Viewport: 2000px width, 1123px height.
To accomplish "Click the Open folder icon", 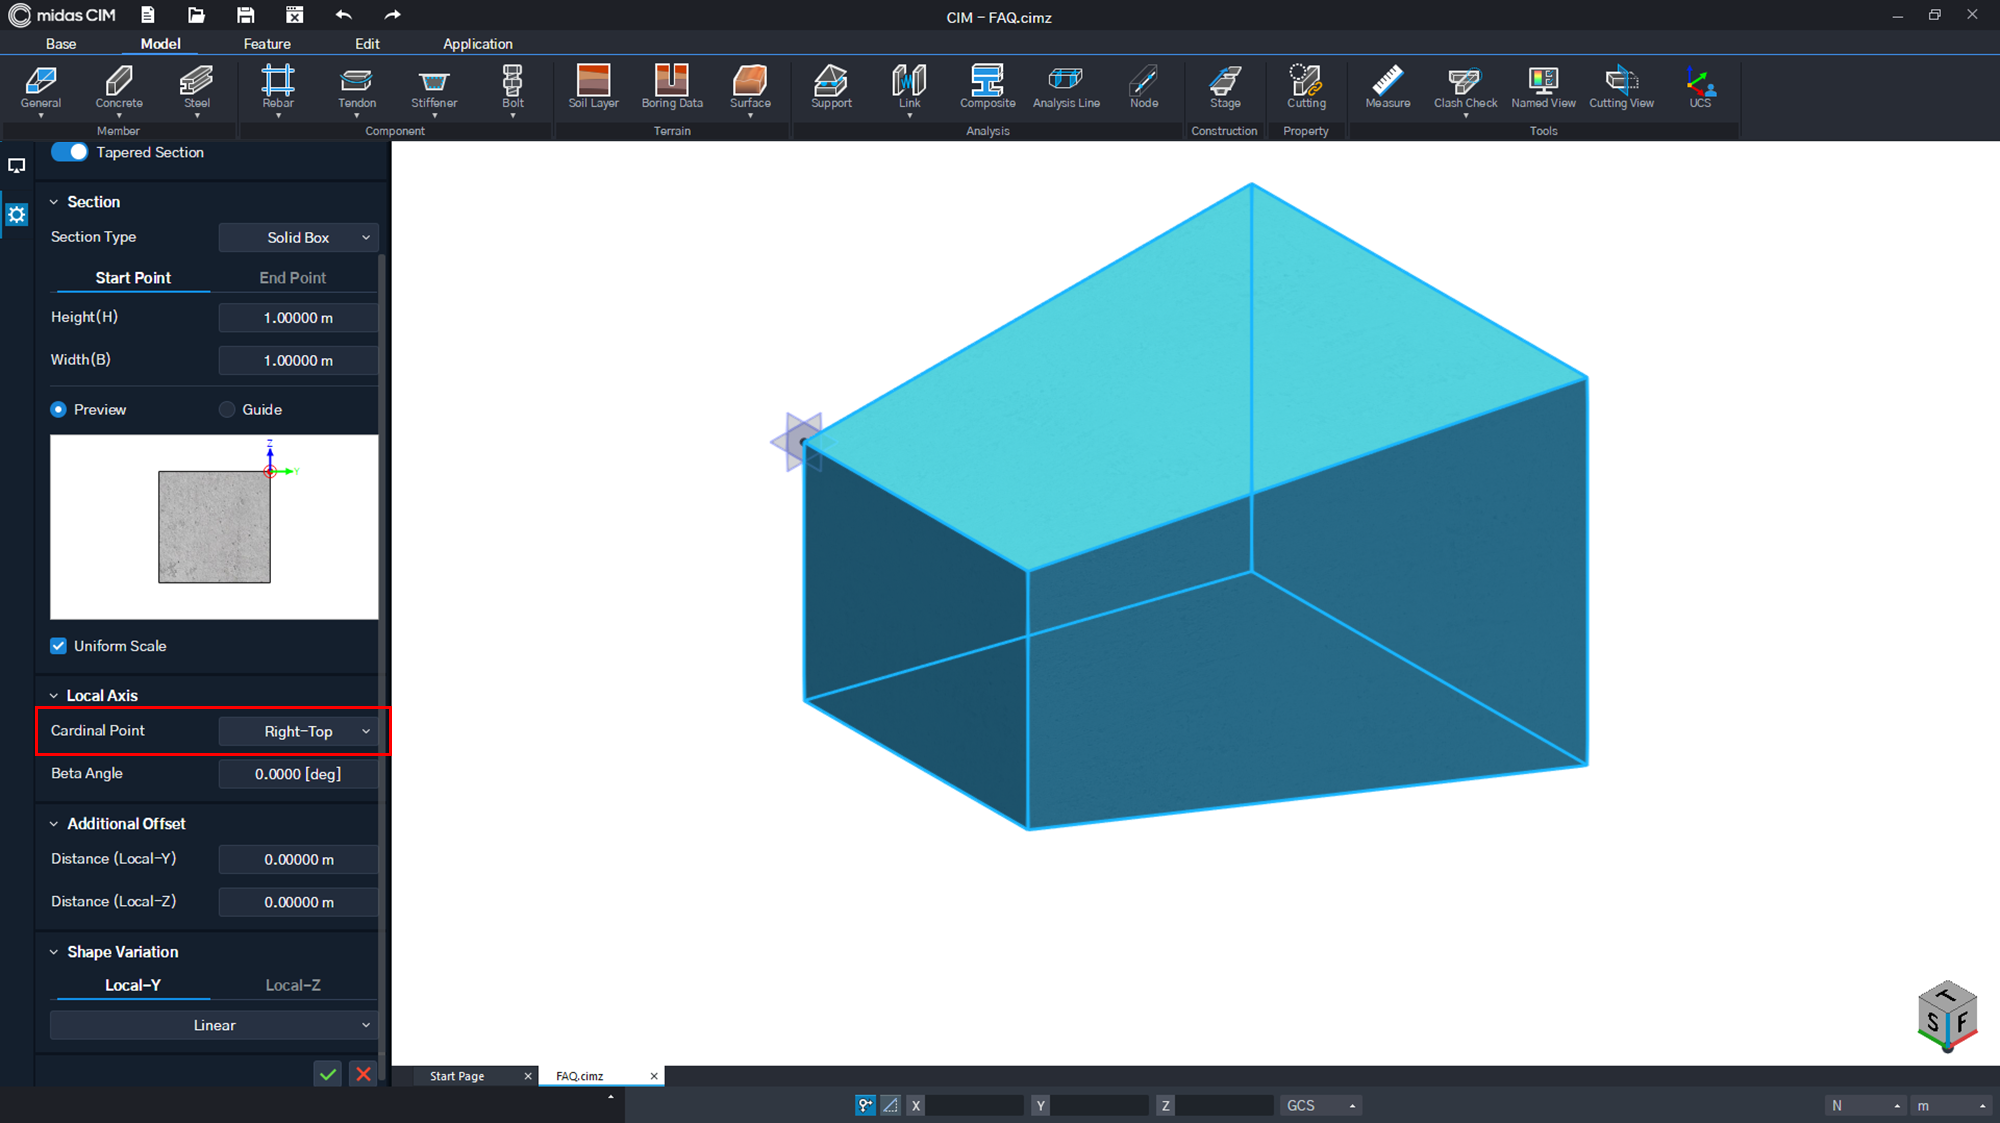I will [x=196, y=15].
